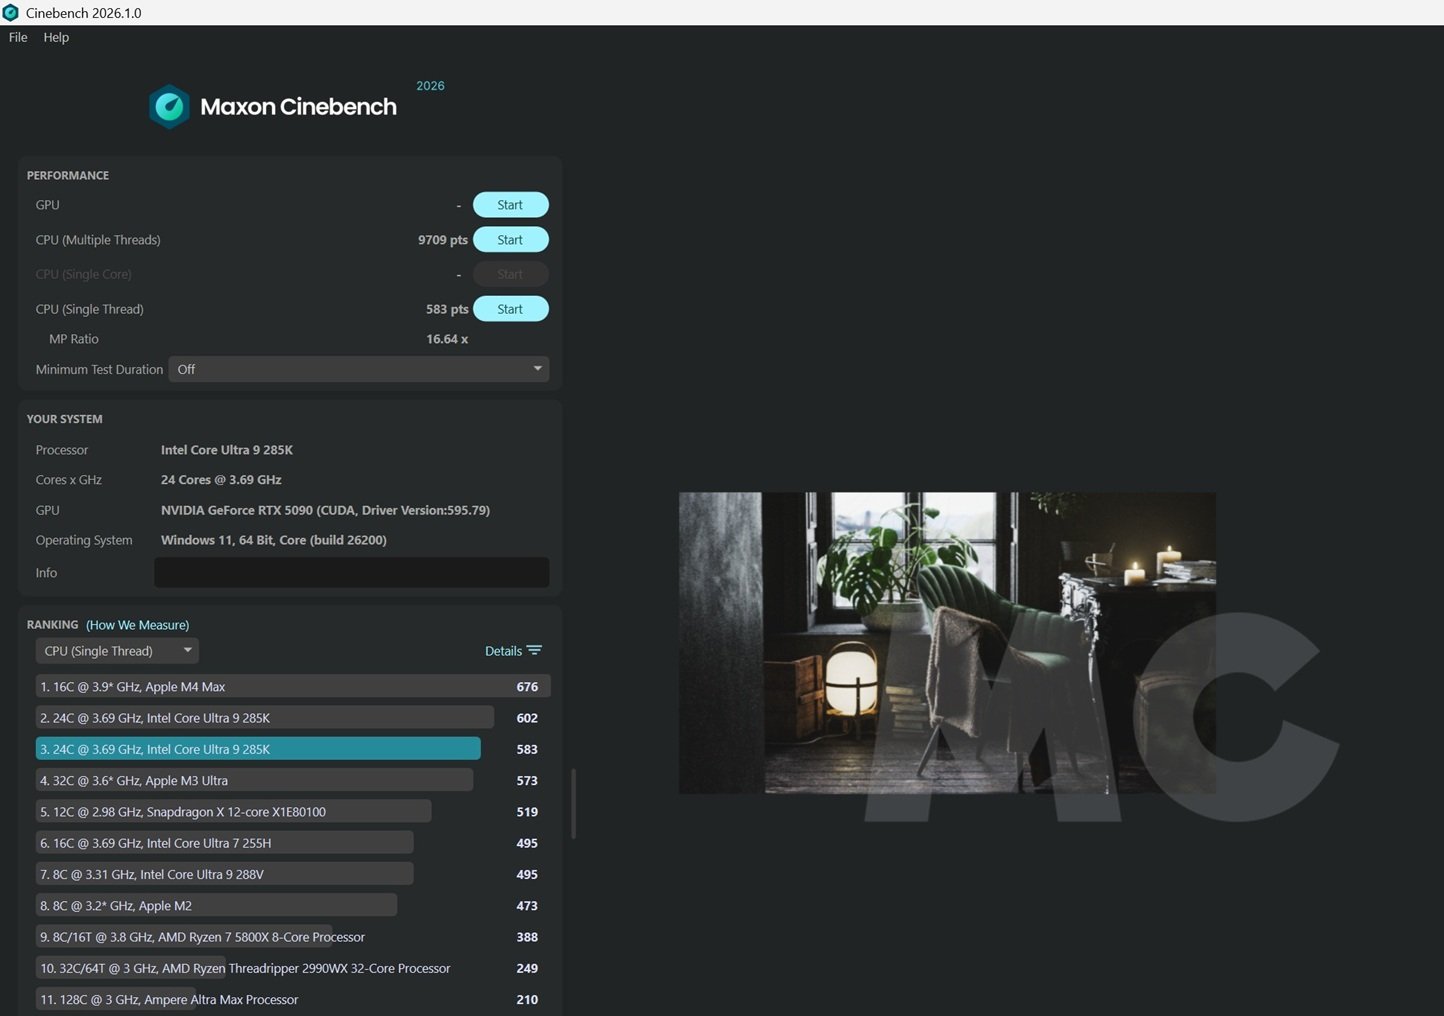Select the Snapdragon X 12-core ranking bar
1444x1016 pixels.
pyautogui.click(x=233, y=812)
